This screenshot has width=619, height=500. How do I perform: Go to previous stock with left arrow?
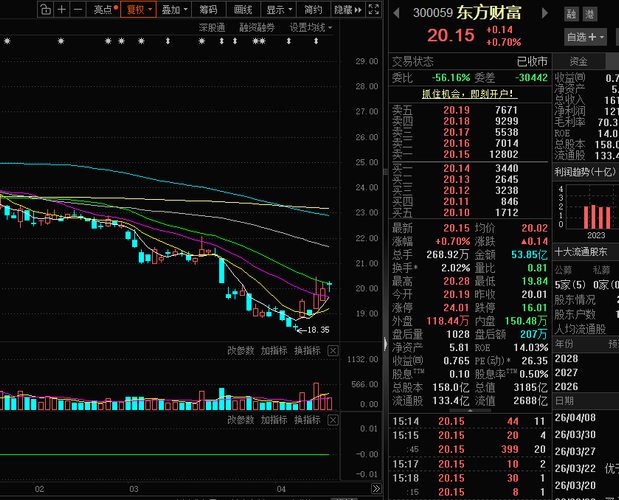click(x=396, y=13)
